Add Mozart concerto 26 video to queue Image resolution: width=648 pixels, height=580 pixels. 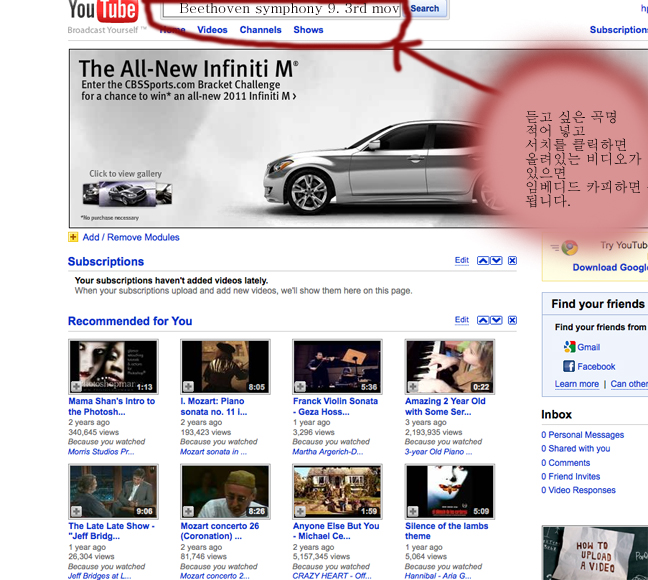click(x=188, y=511)
